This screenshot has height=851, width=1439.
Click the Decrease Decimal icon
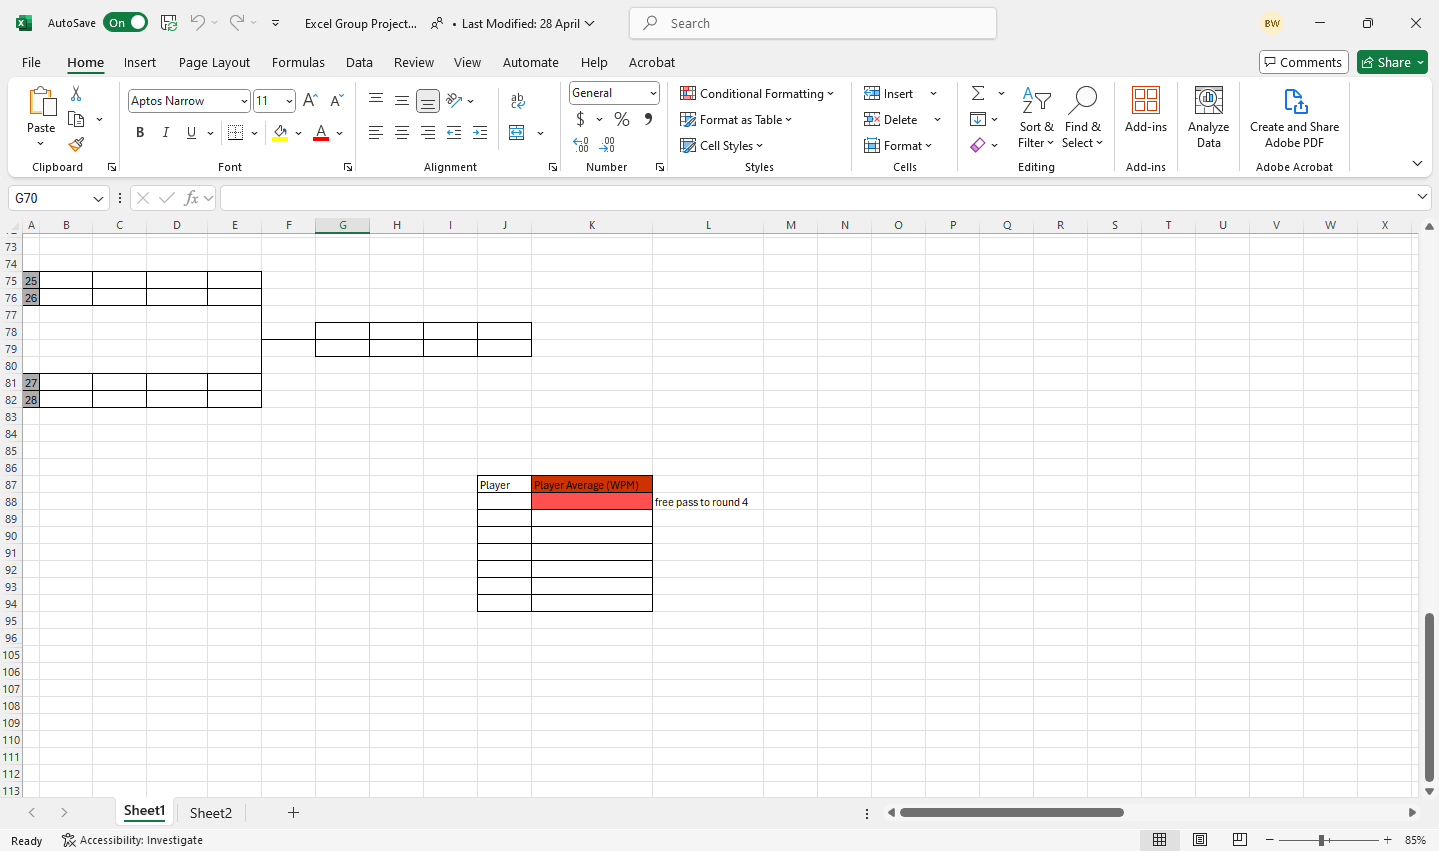pyautogui.click(x=607, y=146)
